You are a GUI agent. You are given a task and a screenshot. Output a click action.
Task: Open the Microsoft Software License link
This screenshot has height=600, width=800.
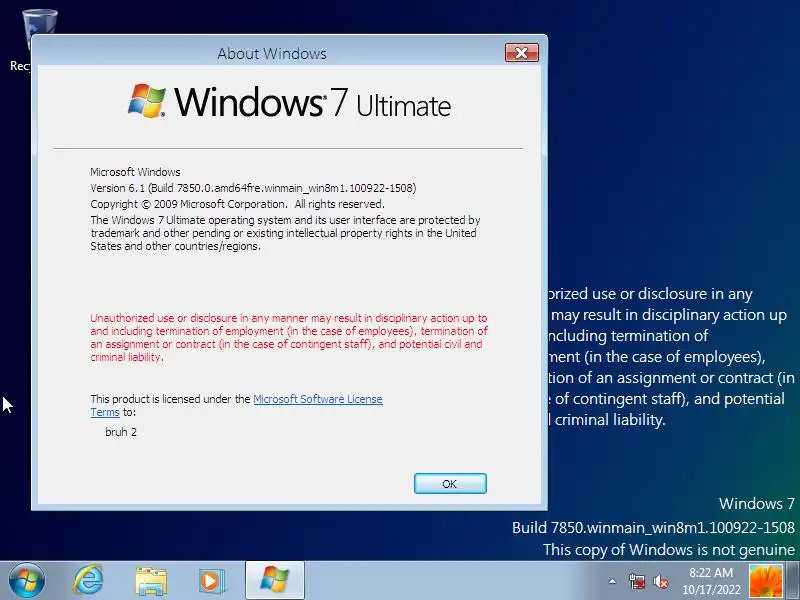[x=317, y=399]
